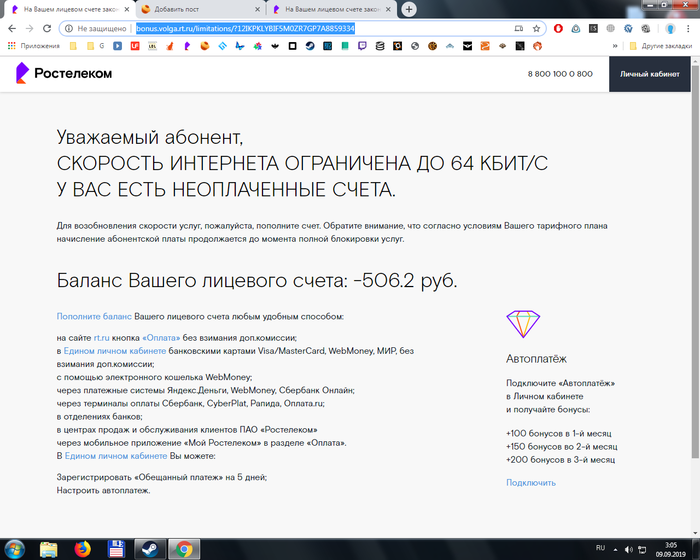Click the cast/device icon in the address bar
The height and width of the screenshot is (560, 700).
(x=519, y=29)
